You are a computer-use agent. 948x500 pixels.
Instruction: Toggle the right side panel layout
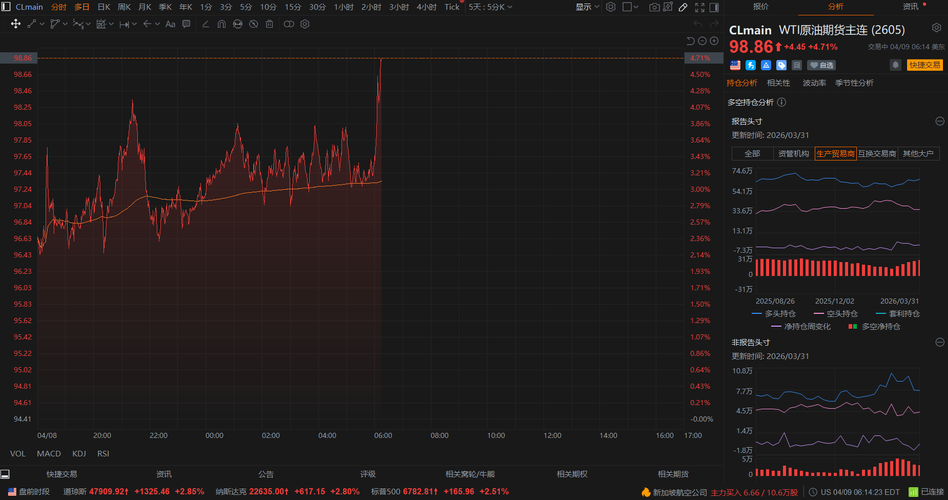(x=714, y=7)
